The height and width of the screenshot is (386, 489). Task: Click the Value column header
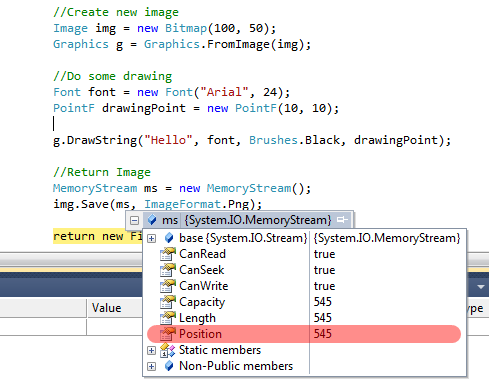click(107, 308)
